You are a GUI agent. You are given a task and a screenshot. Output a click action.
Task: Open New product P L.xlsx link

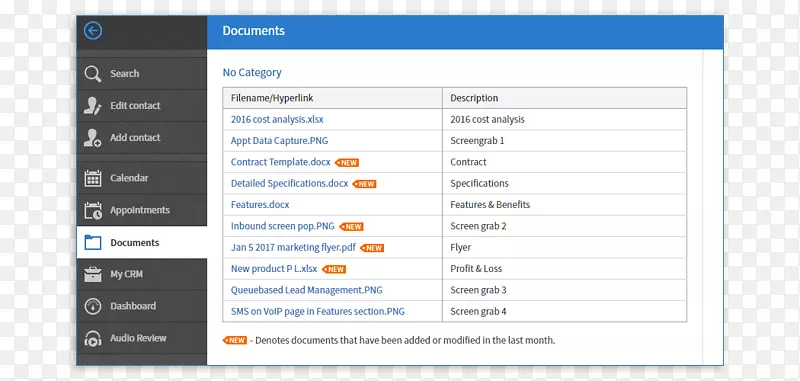[x=274, y=269]
